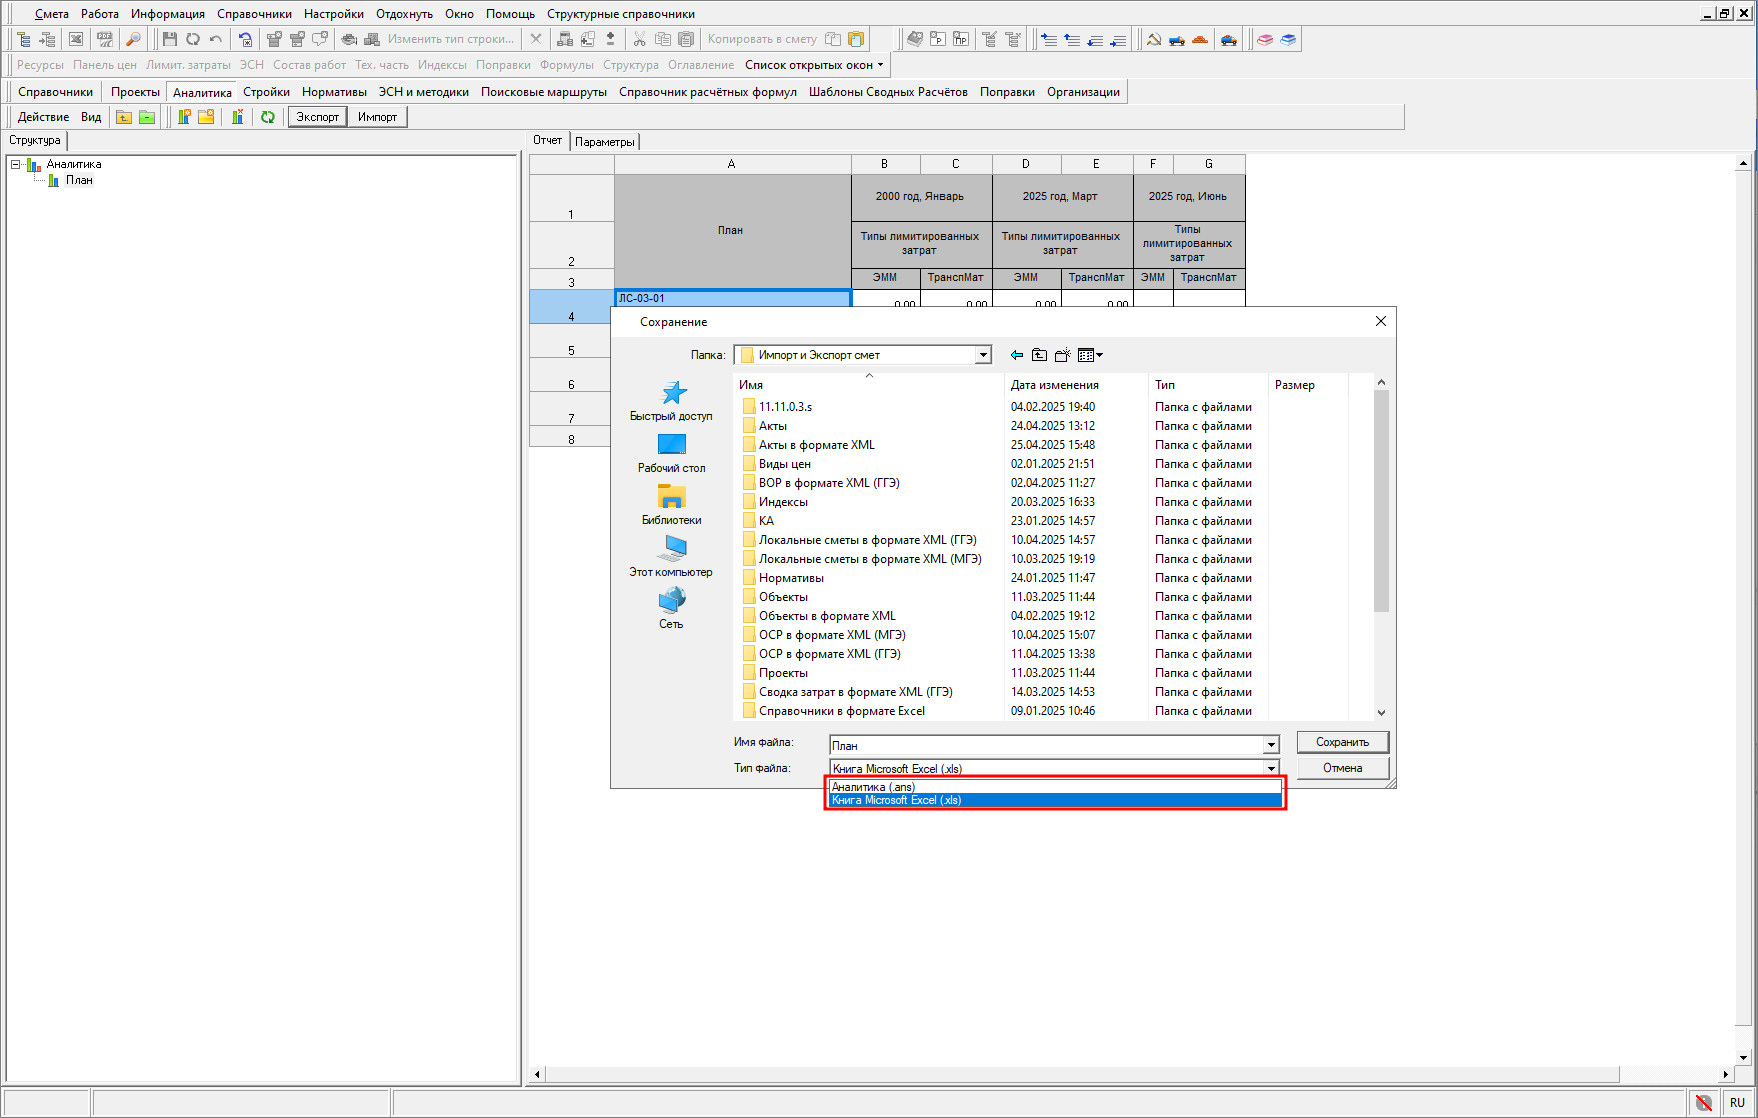
Task: Switch to the Параметры tab
Action: (x=605, y=142)
